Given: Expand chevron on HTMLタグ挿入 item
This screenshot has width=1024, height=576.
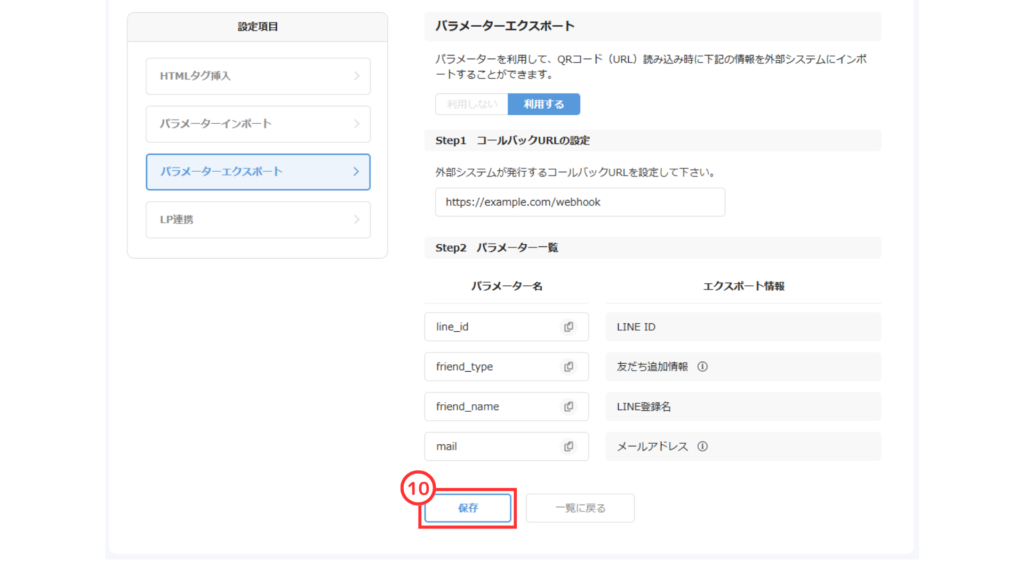Looking at the screenshot, I should coord(357,76).
